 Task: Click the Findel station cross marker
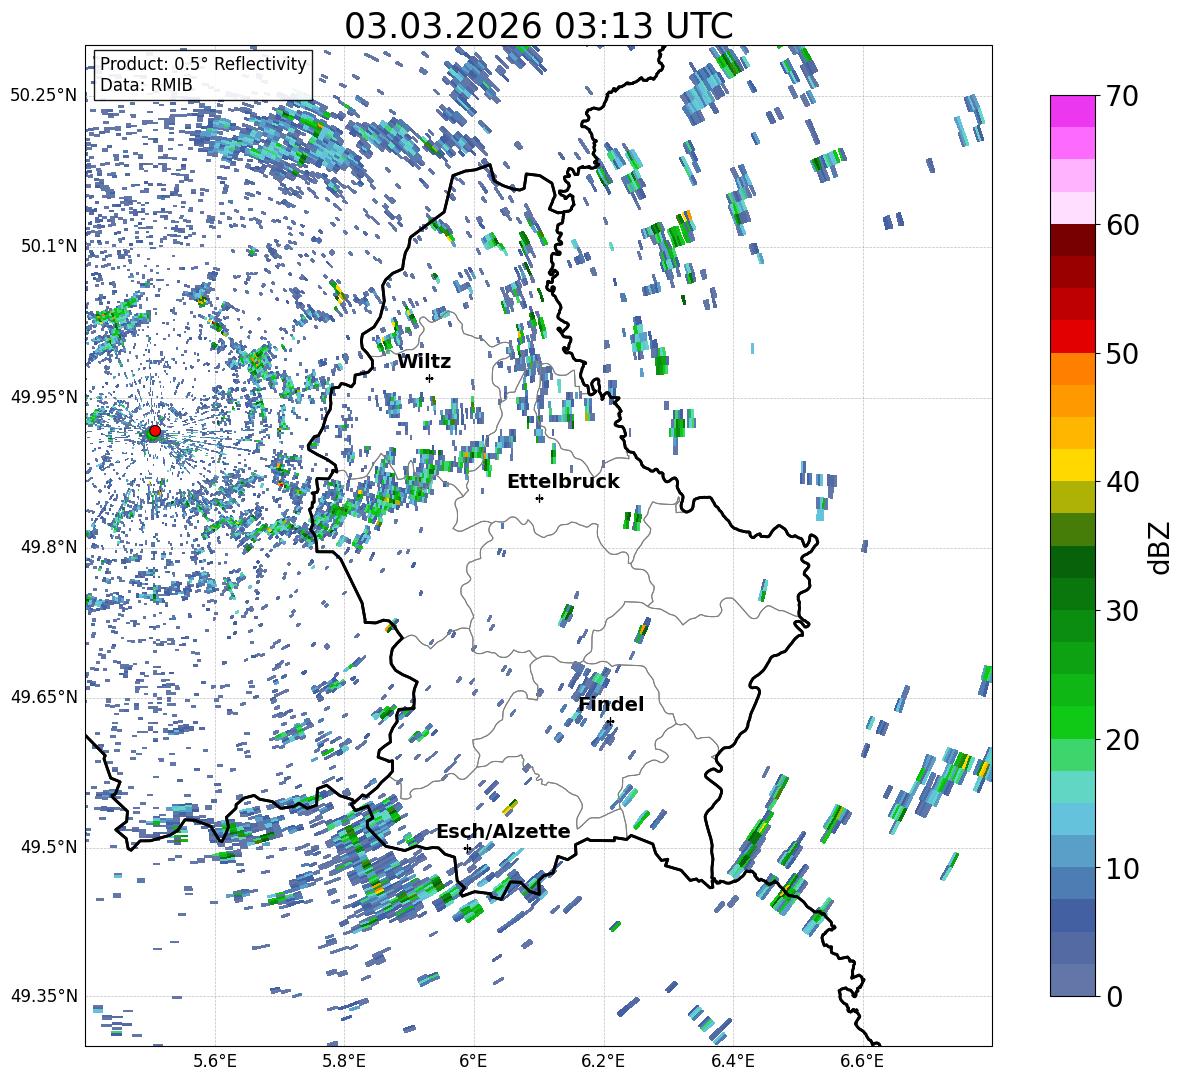tap(610, 722)
